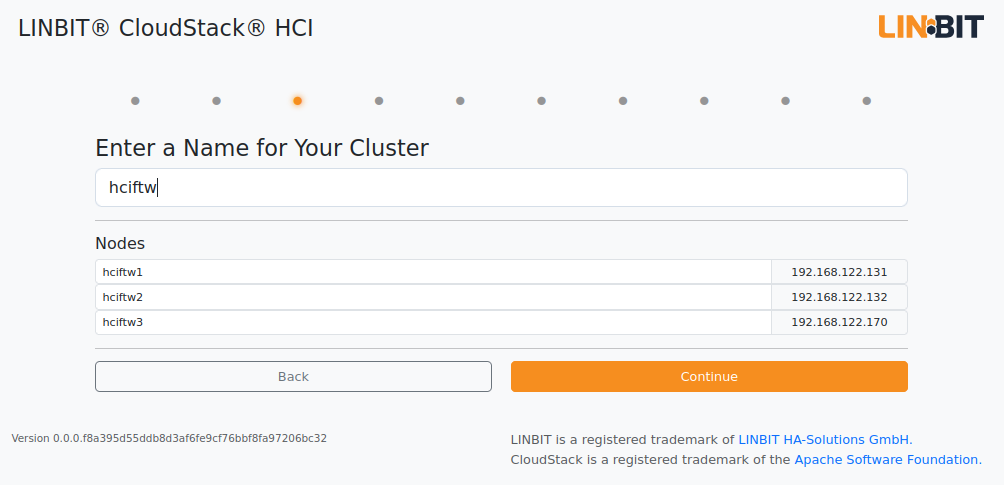This screenshot has width=1004, height=486.
Task: Click the active orange step dot
Action: [x=298, y=101]
